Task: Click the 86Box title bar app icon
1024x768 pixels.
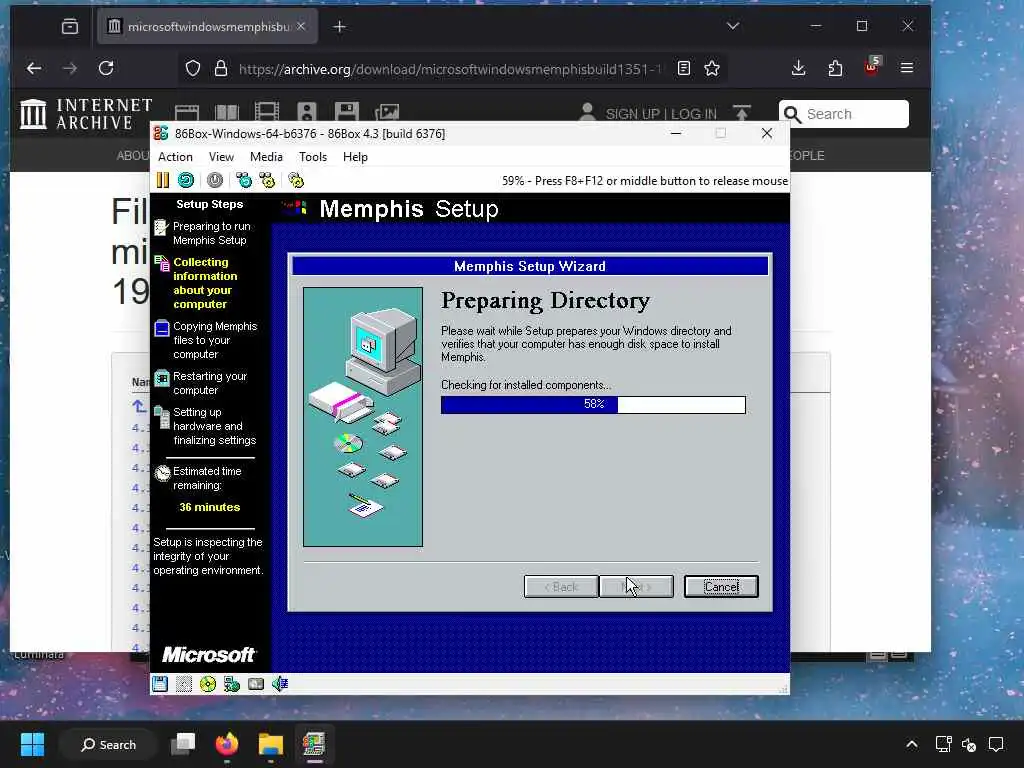Action: [161, 134]
